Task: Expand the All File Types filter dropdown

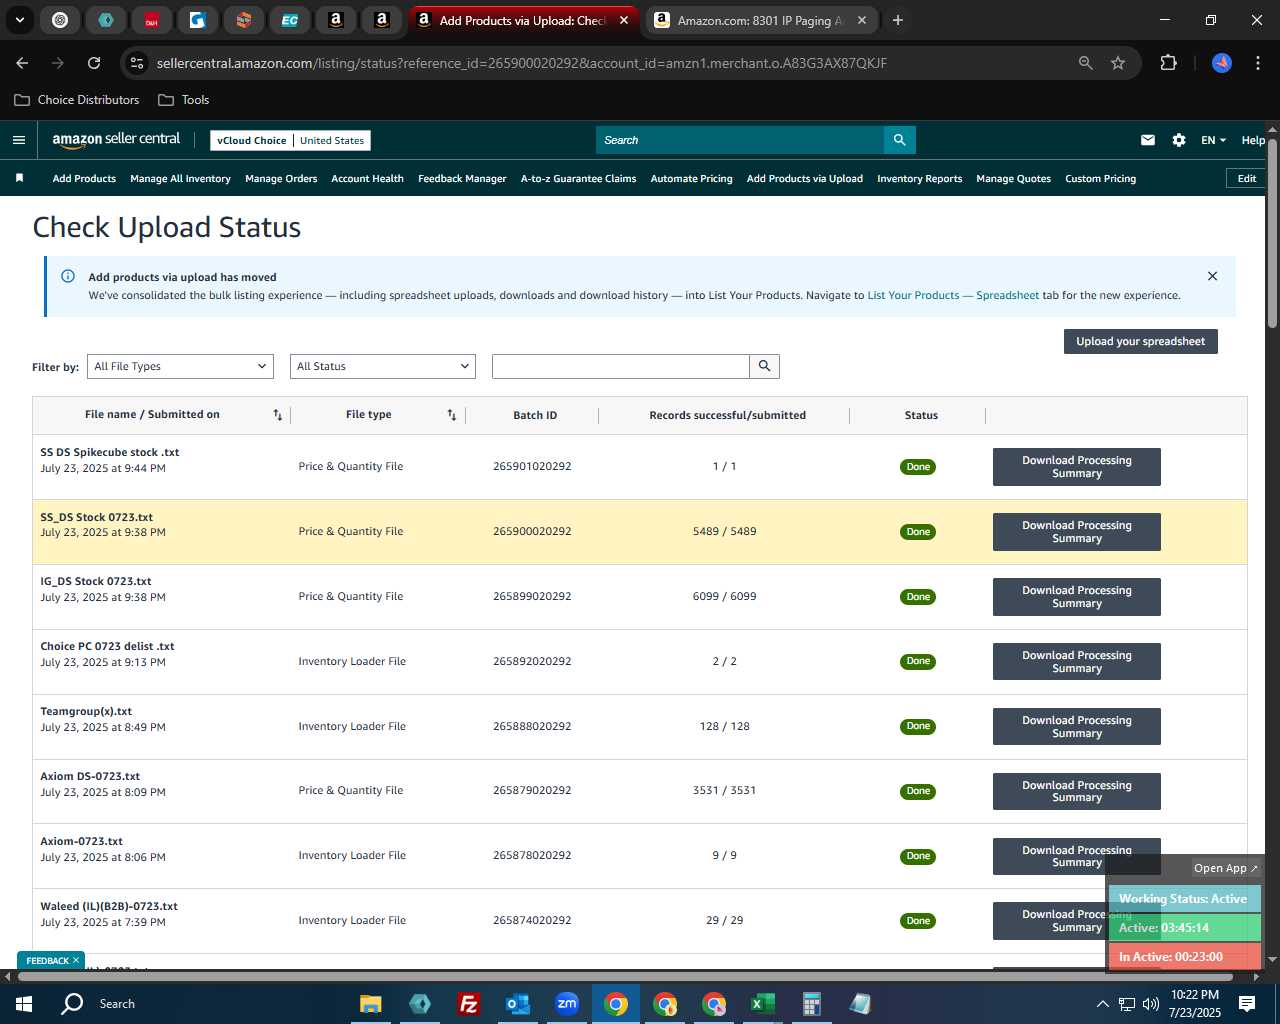Action: click(180, 366)
